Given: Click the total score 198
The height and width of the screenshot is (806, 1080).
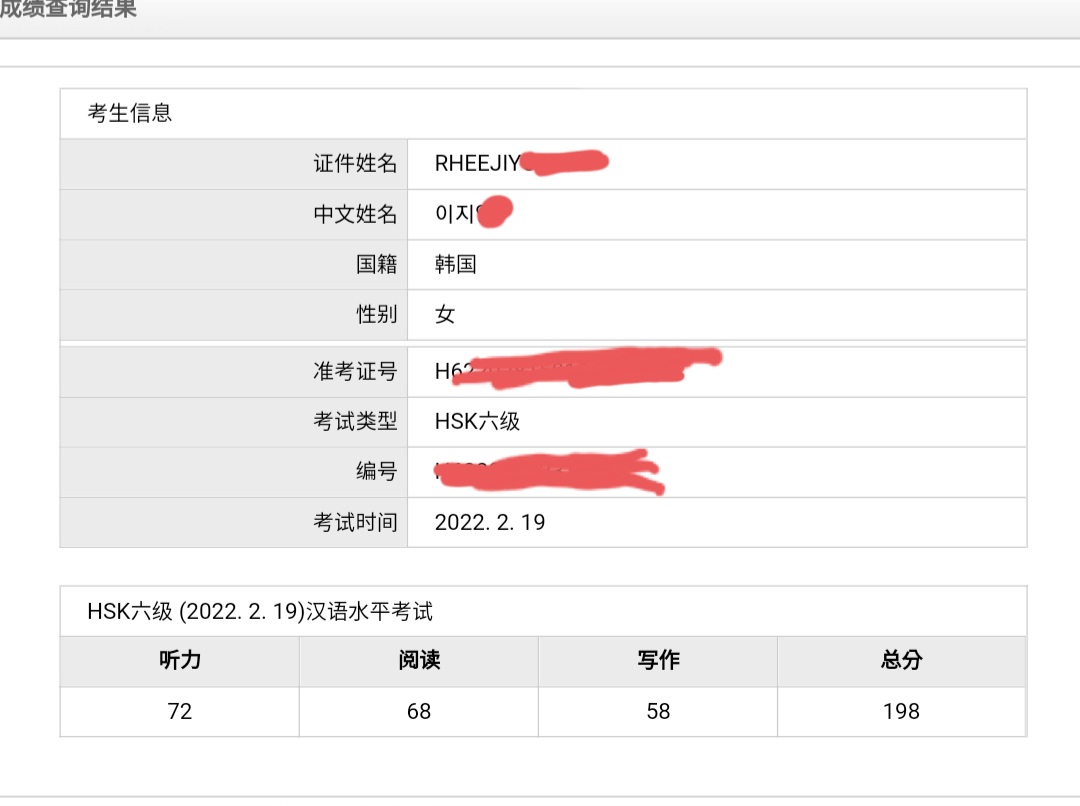Looking at the screenshot, I should point(902,712).
